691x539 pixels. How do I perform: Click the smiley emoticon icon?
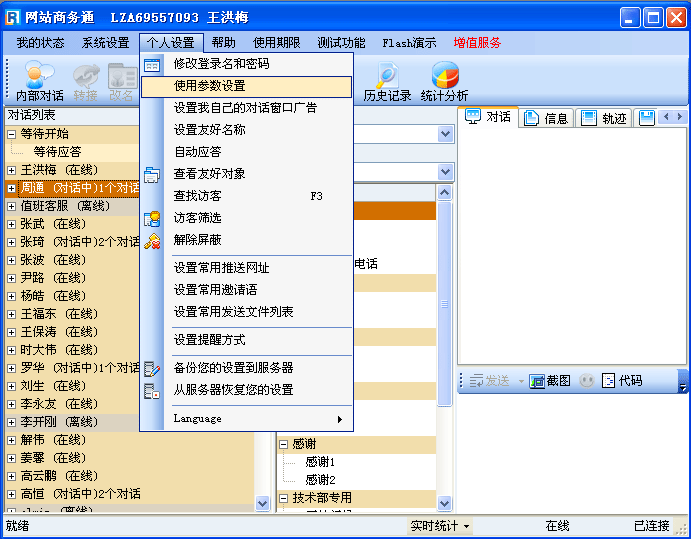pos(586,381)
